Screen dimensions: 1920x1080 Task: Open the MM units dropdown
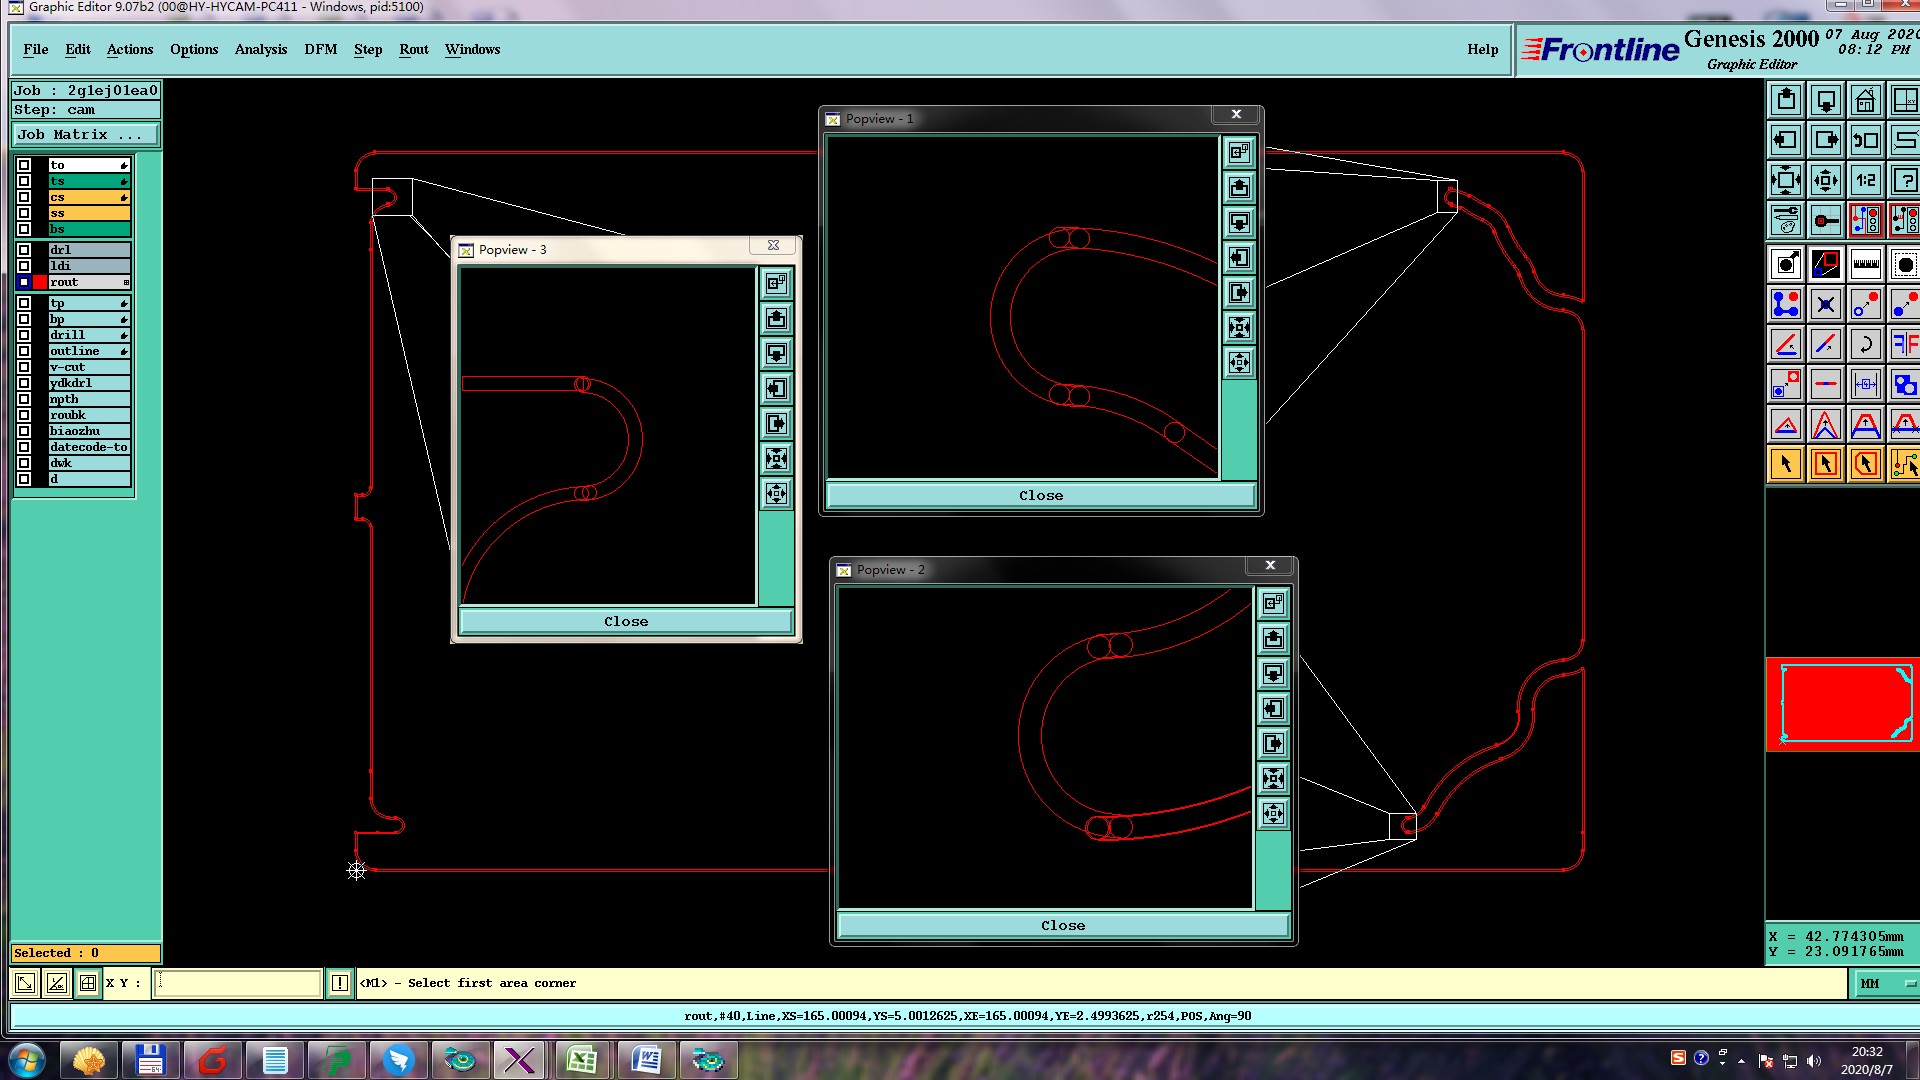[1886, 984]
